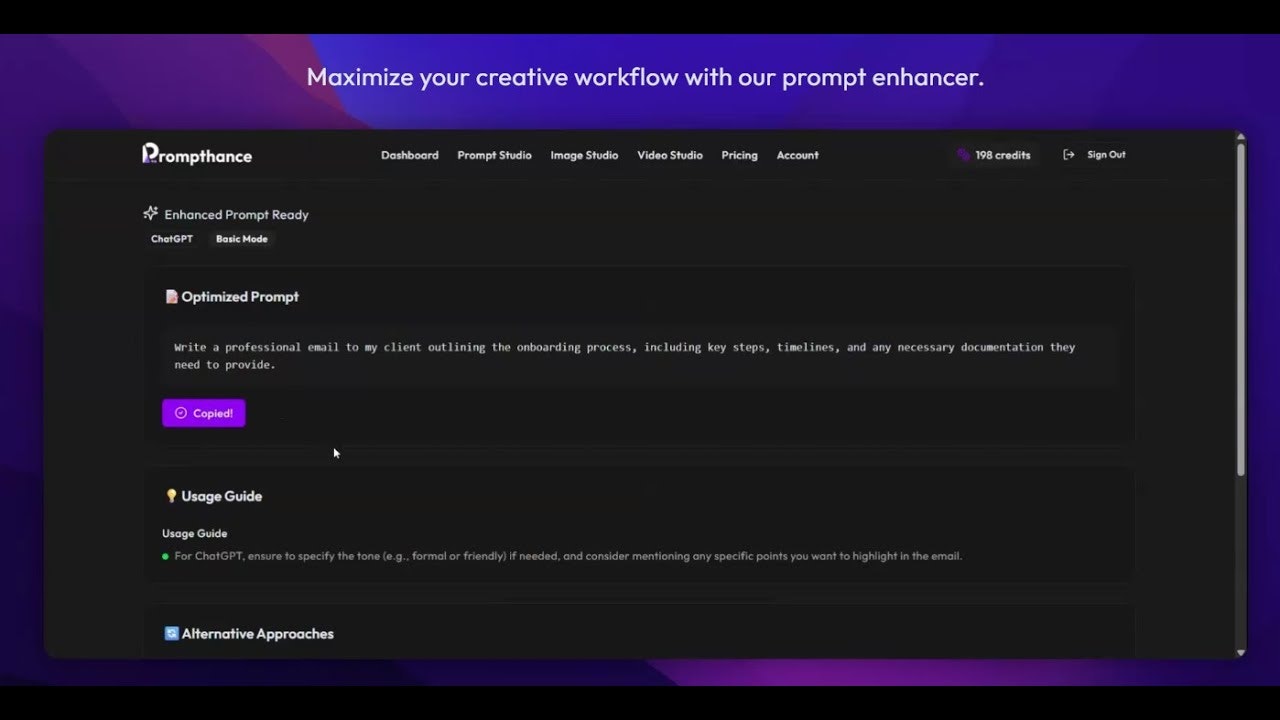Click the page scrollbar thumb
The image size is (1280, 720).
point(1241,310)
